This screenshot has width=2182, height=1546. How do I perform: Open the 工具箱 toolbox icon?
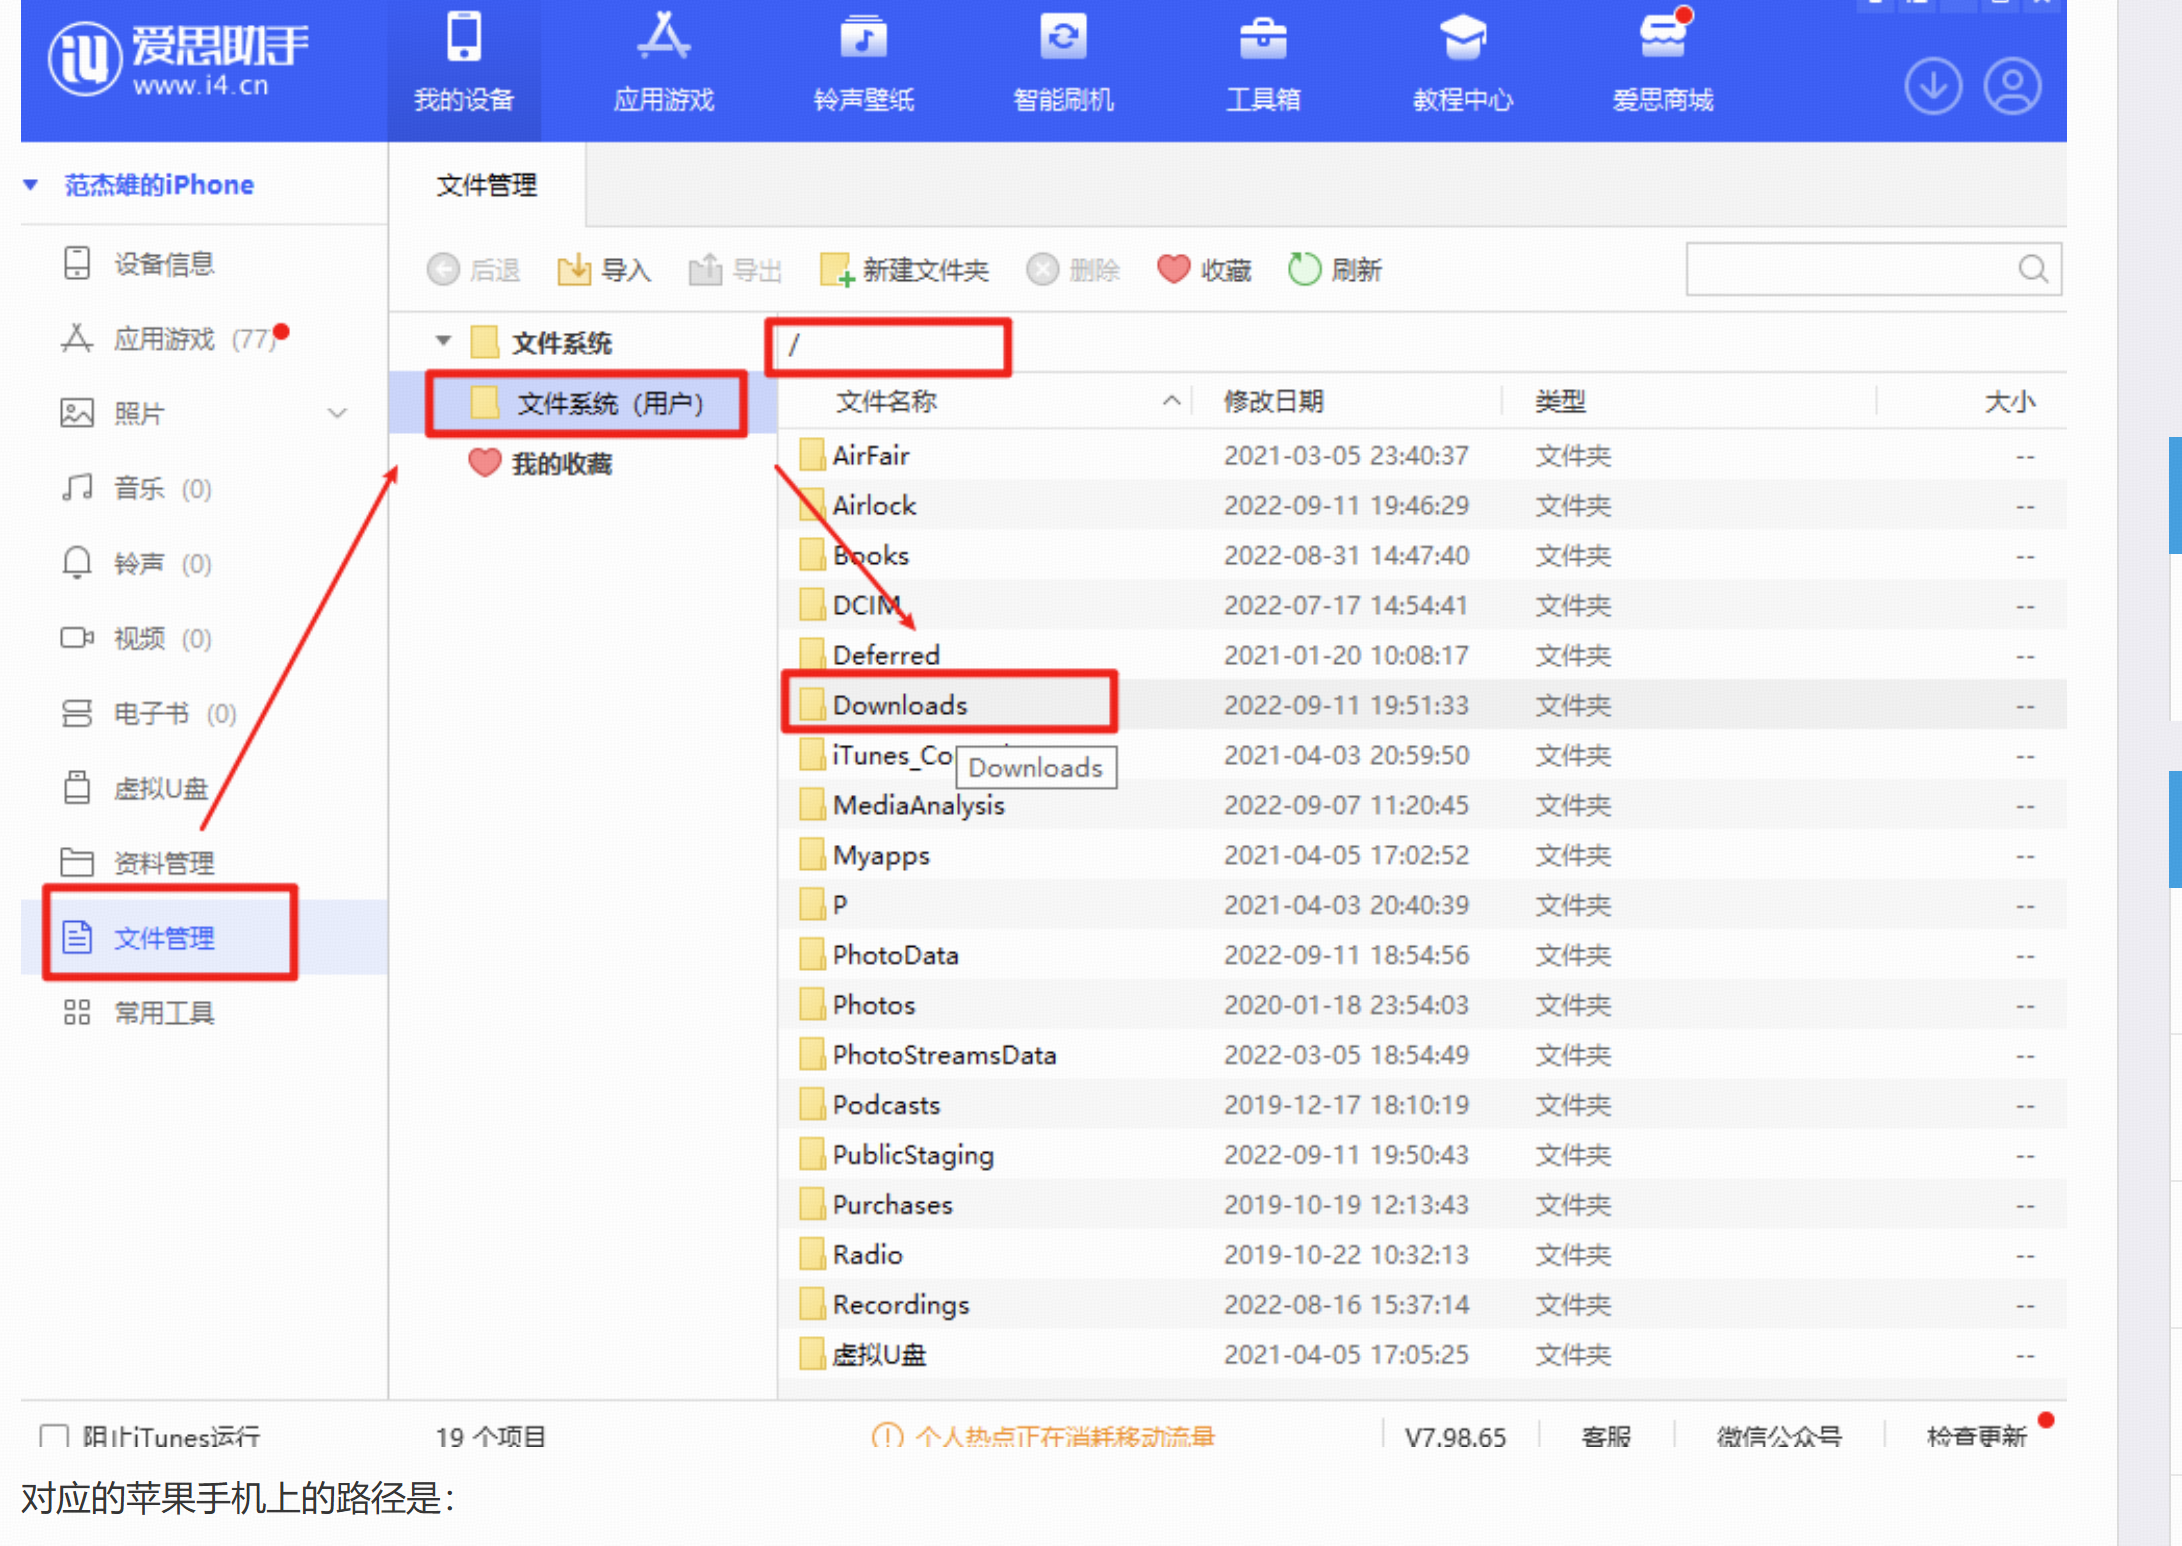click(1263, 38)
